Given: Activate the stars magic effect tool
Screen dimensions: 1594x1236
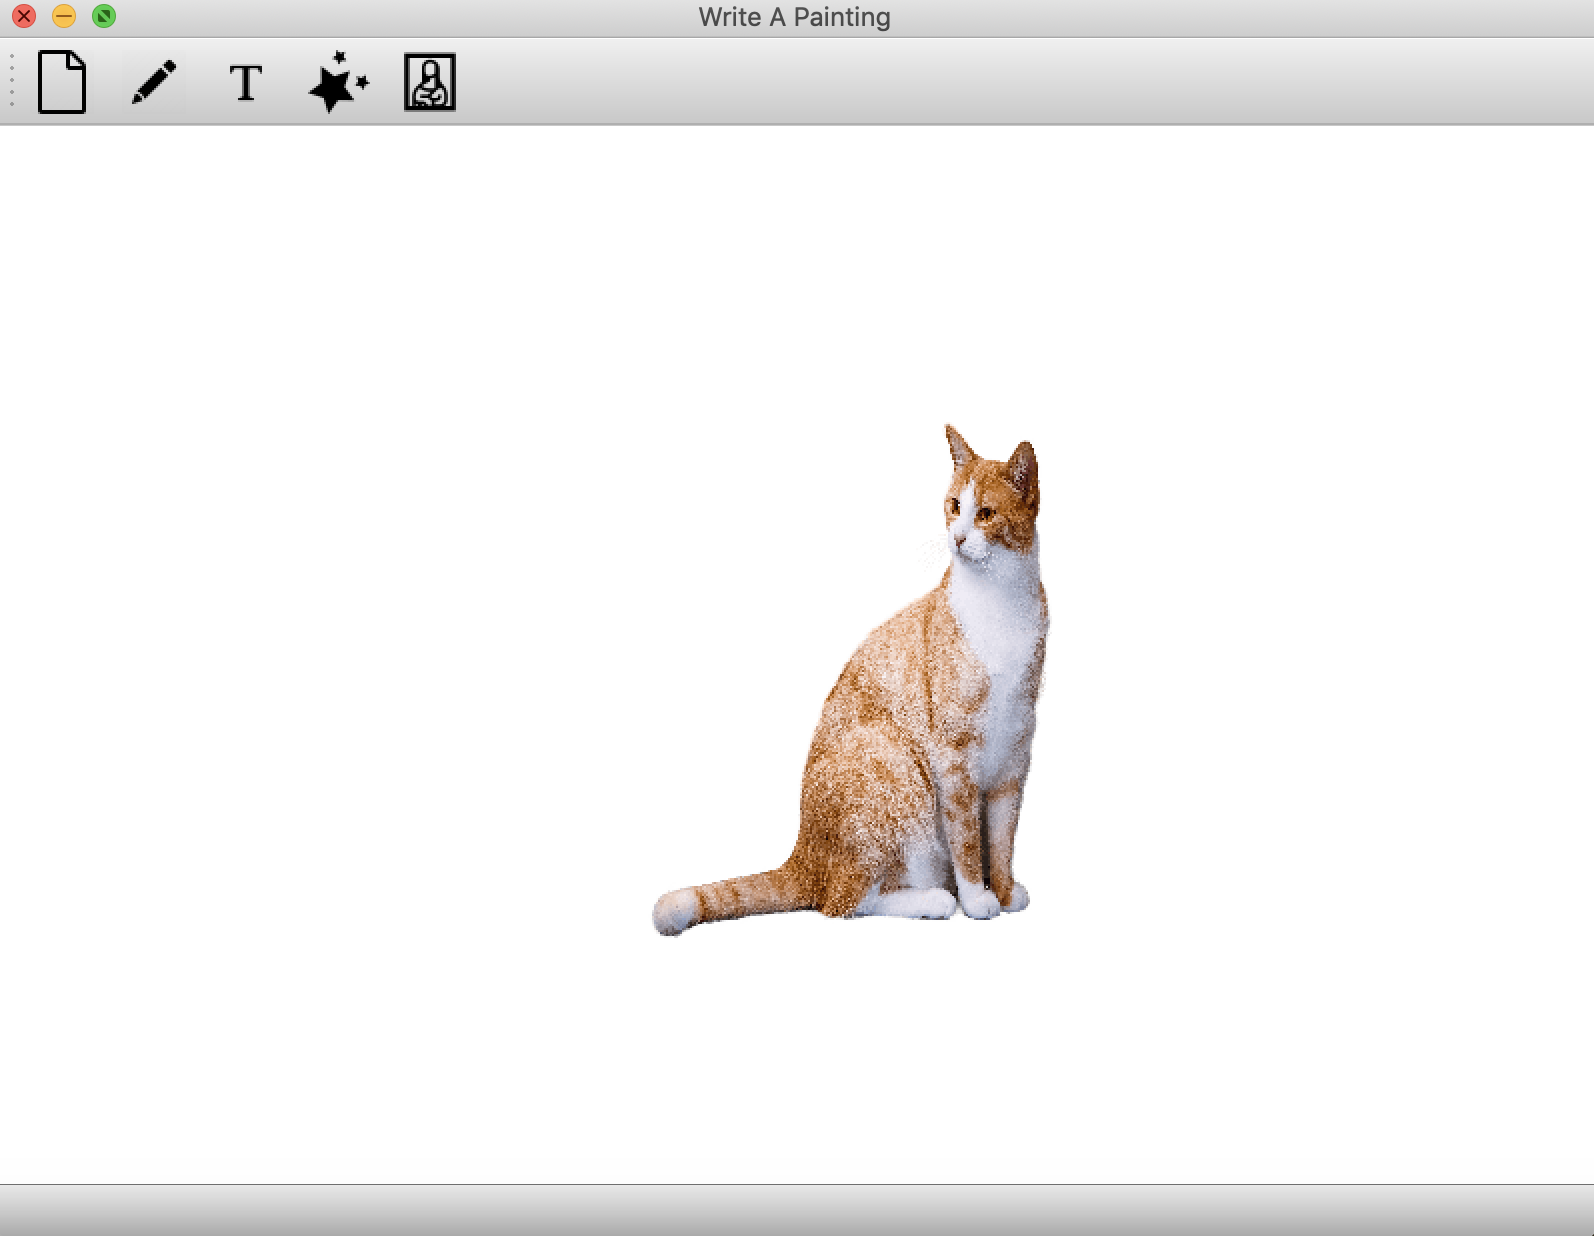Looking at the screenshot, I should 338,82.
